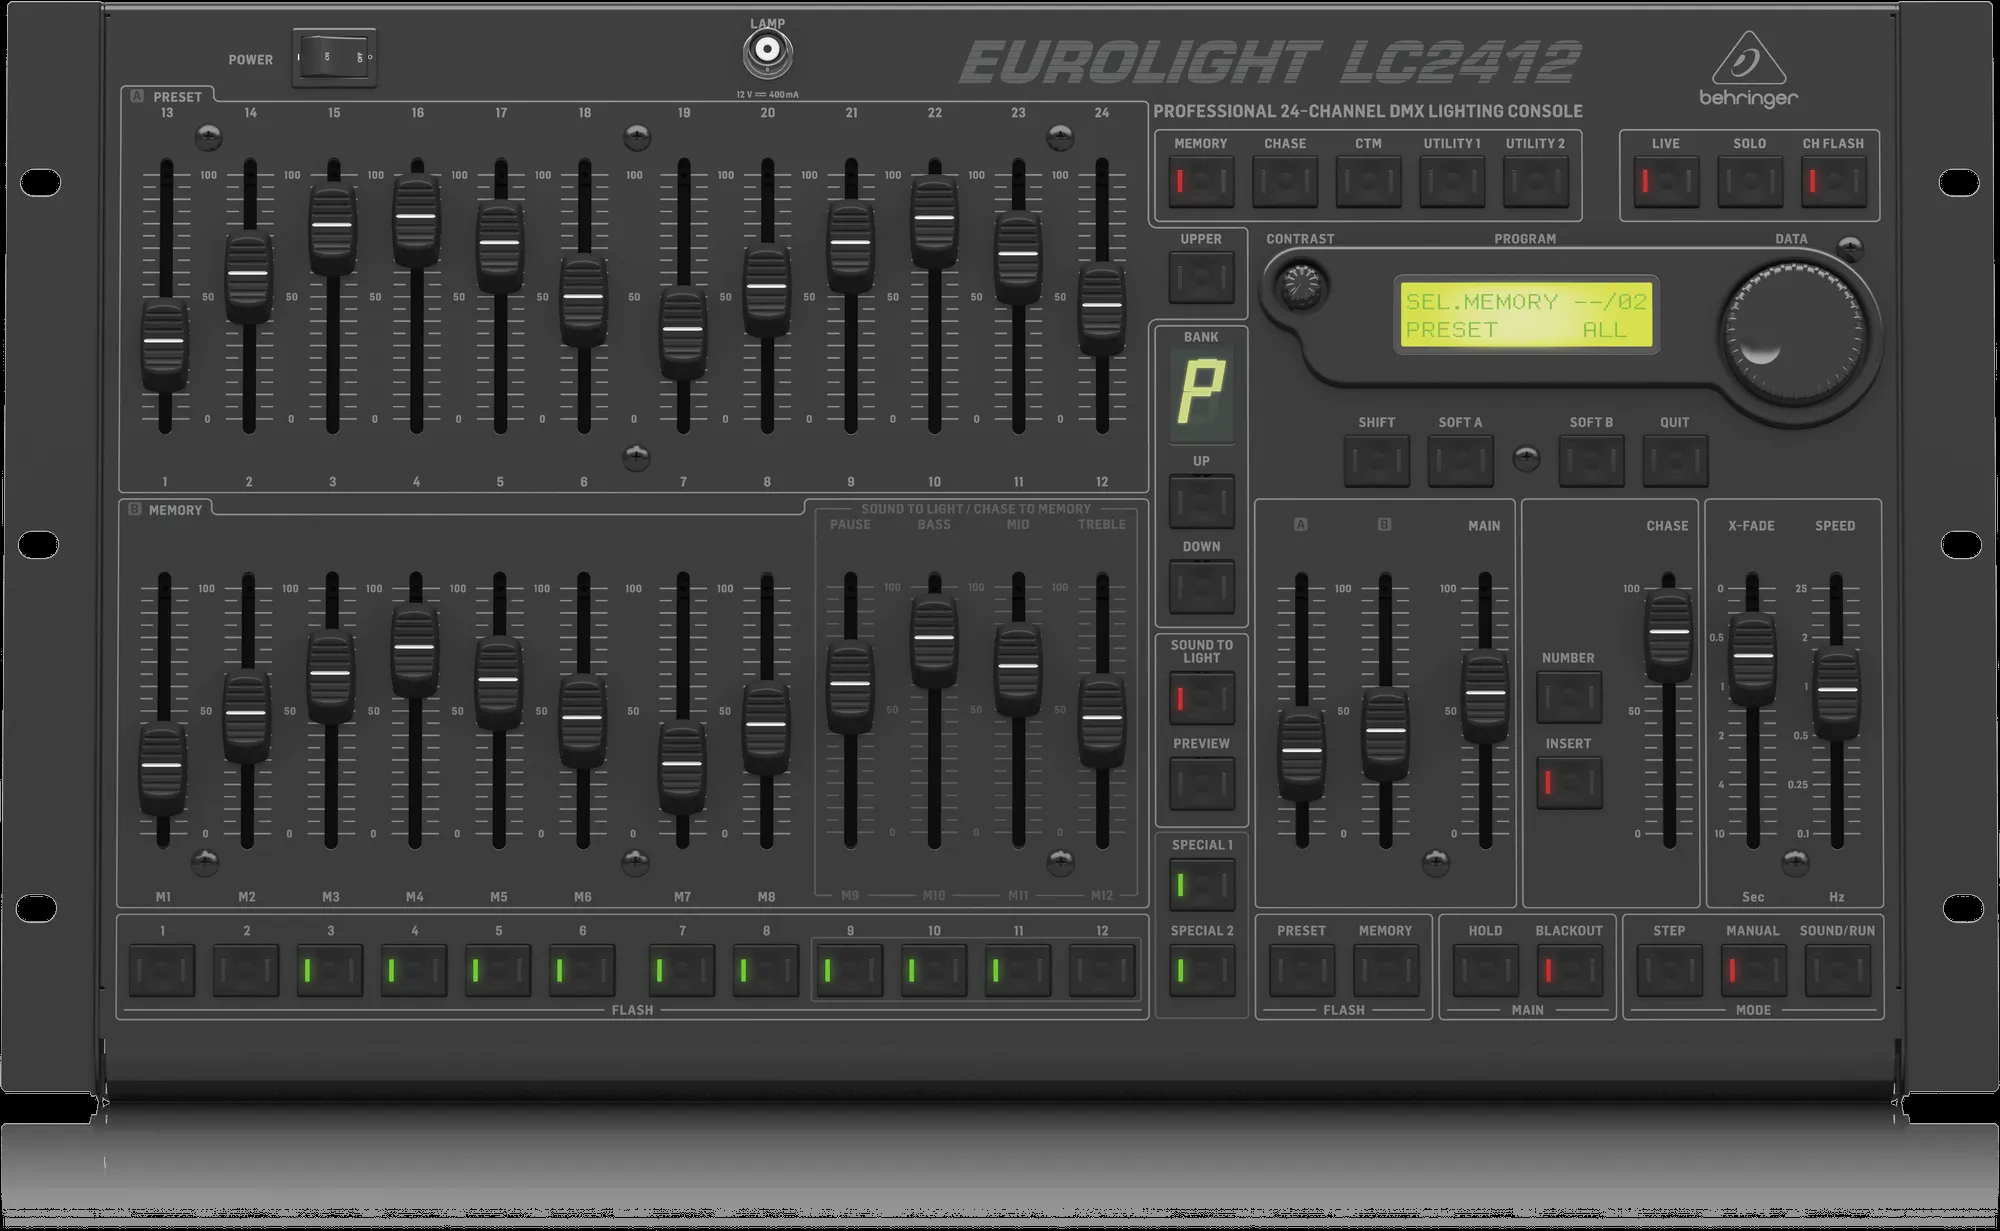Click the preset channel 13/1 fader
The height and width of the screenshot is (1231, 2000).
[x=165, y=343]
